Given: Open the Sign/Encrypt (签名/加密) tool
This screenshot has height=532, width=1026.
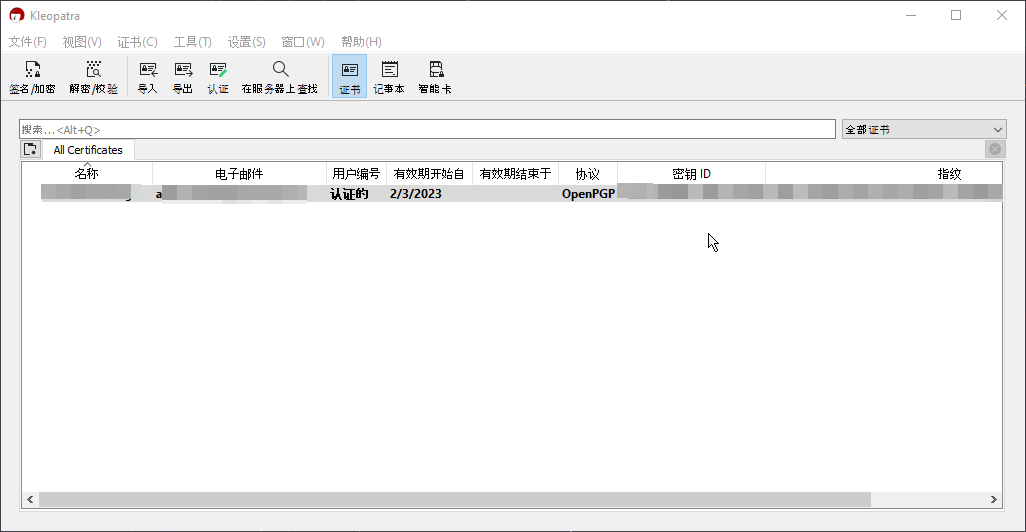Looking at the screenshot, I should coord(32,77).
